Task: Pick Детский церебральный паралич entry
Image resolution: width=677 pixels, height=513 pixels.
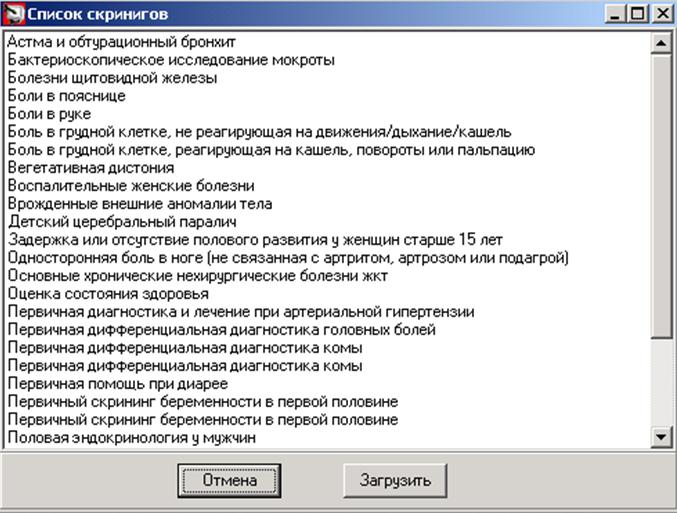Action: tap(122, 222)
